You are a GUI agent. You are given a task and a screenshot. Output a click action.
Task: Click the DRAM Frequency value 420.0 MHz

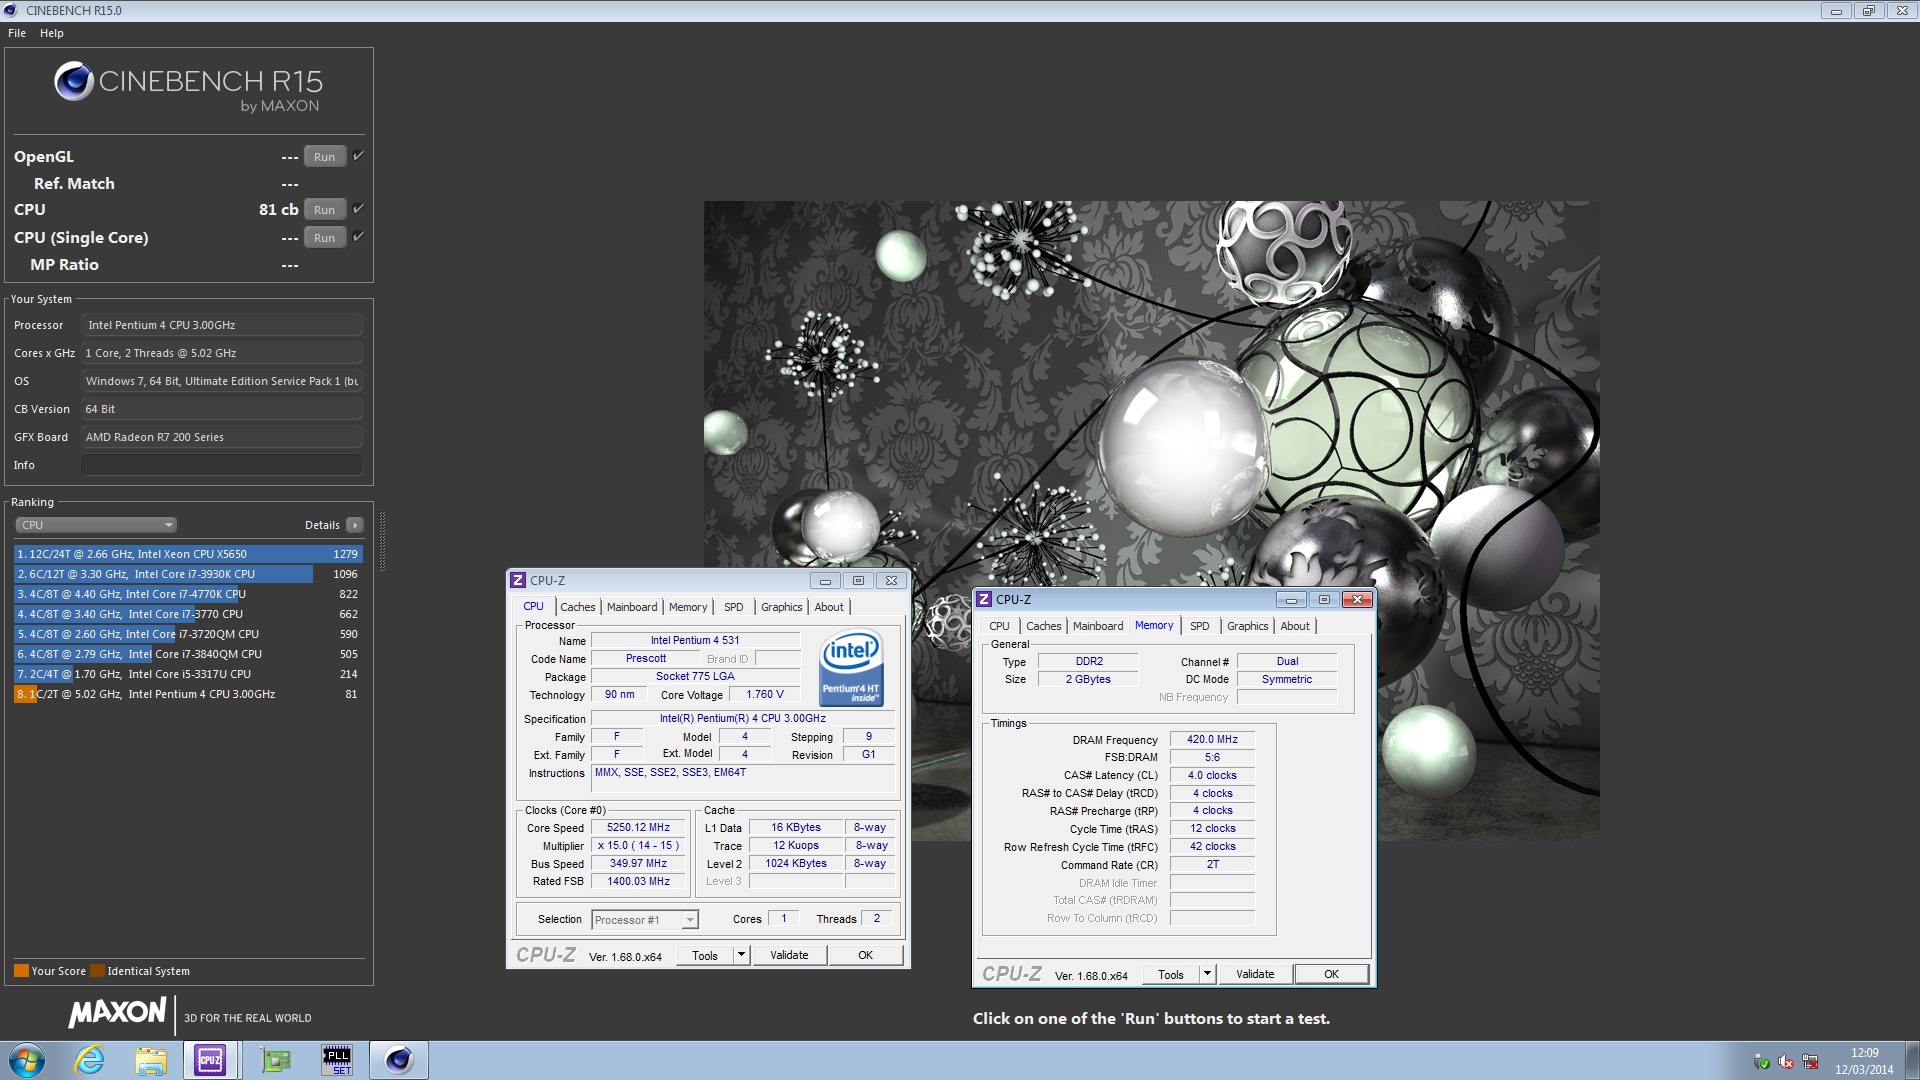(x=1212, y=739)
